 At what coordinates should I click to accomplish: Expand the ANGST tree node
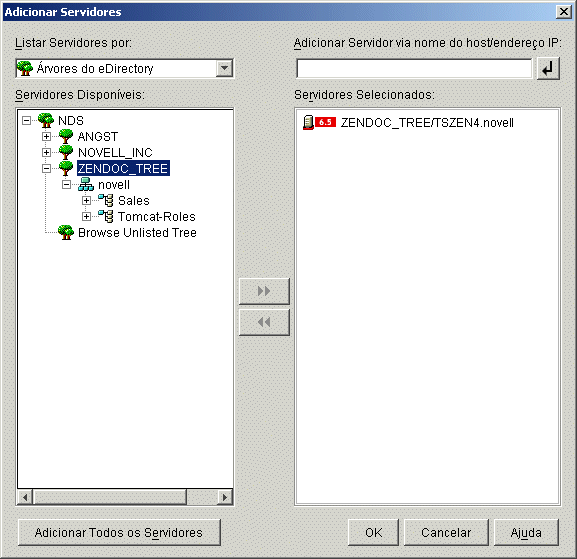(46, 137)
